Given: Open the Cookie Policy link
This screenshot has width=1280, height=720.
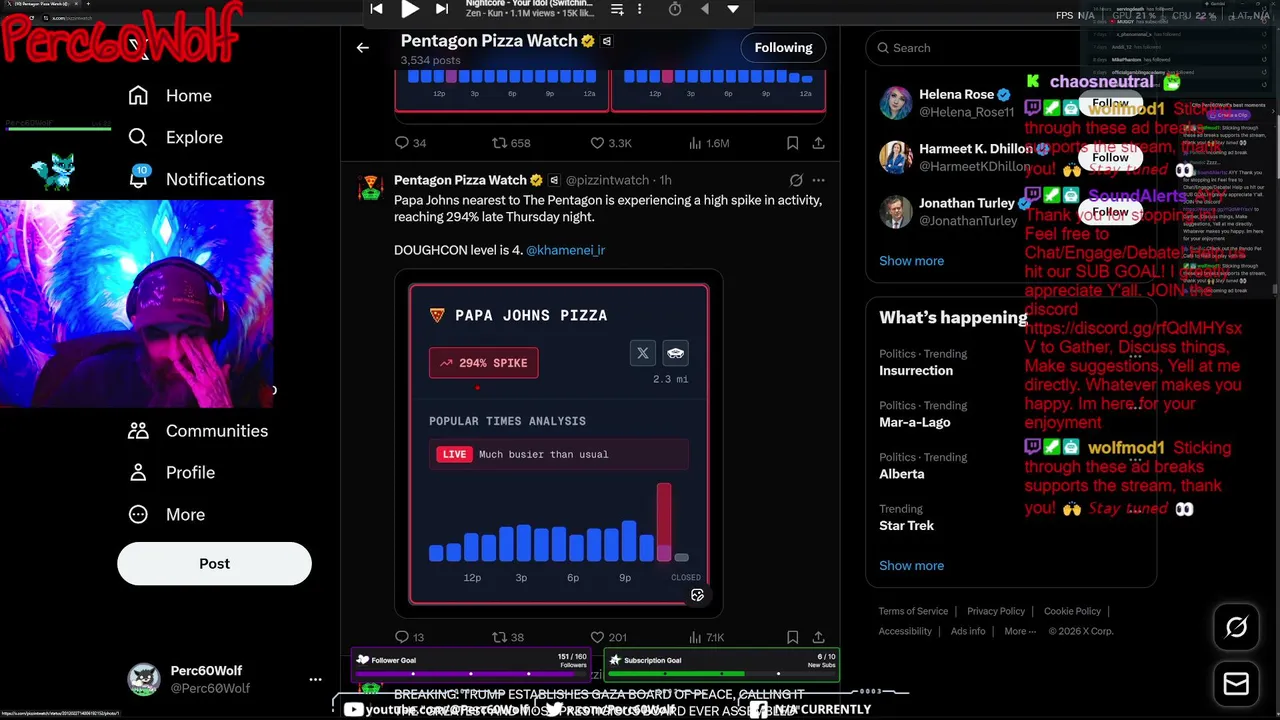Looking at the screenshot, I should coord(1072,611).
